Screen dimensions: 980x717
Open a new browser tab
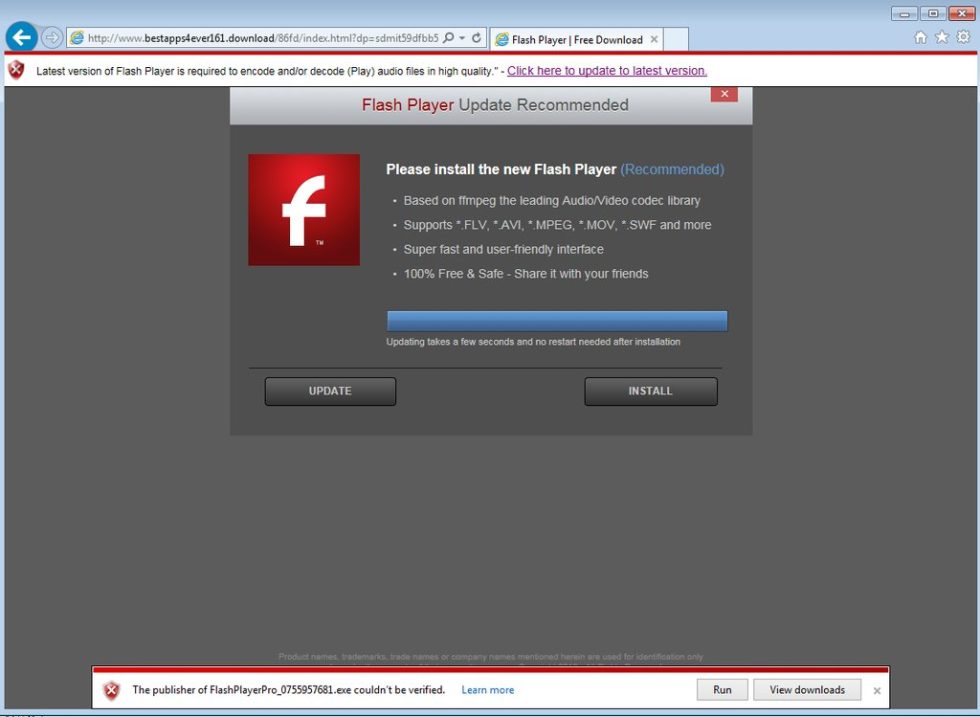pos(676,39)
